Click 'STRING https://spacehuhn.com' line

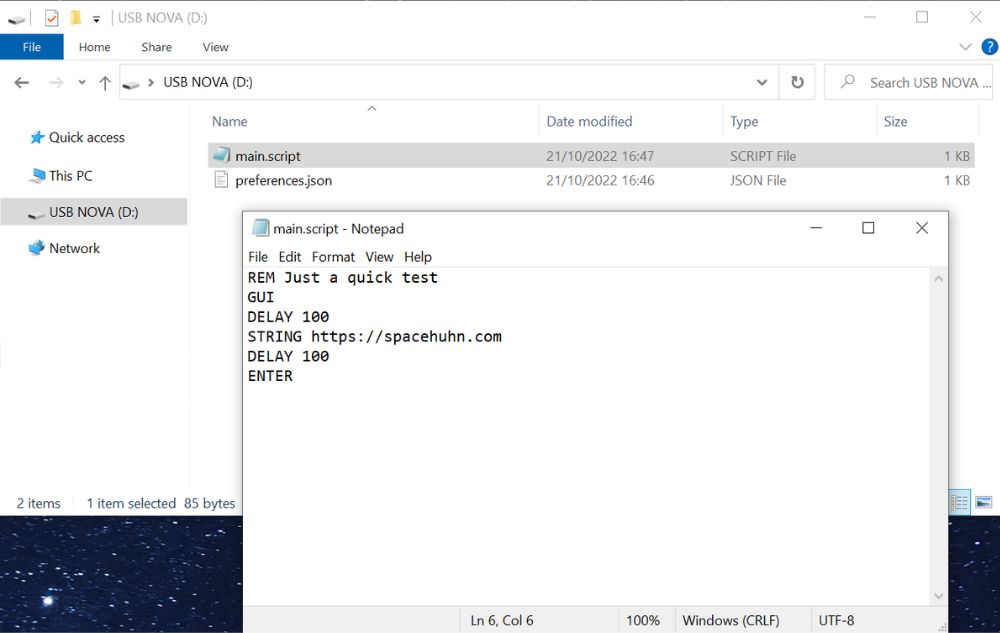pyautogui.click(x=374, y=337)
